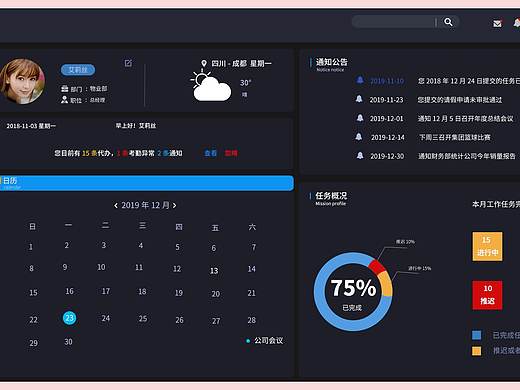Screen dimensions: 520x390
Task: Select date 29 in the calendar
Action: [33, 343]
